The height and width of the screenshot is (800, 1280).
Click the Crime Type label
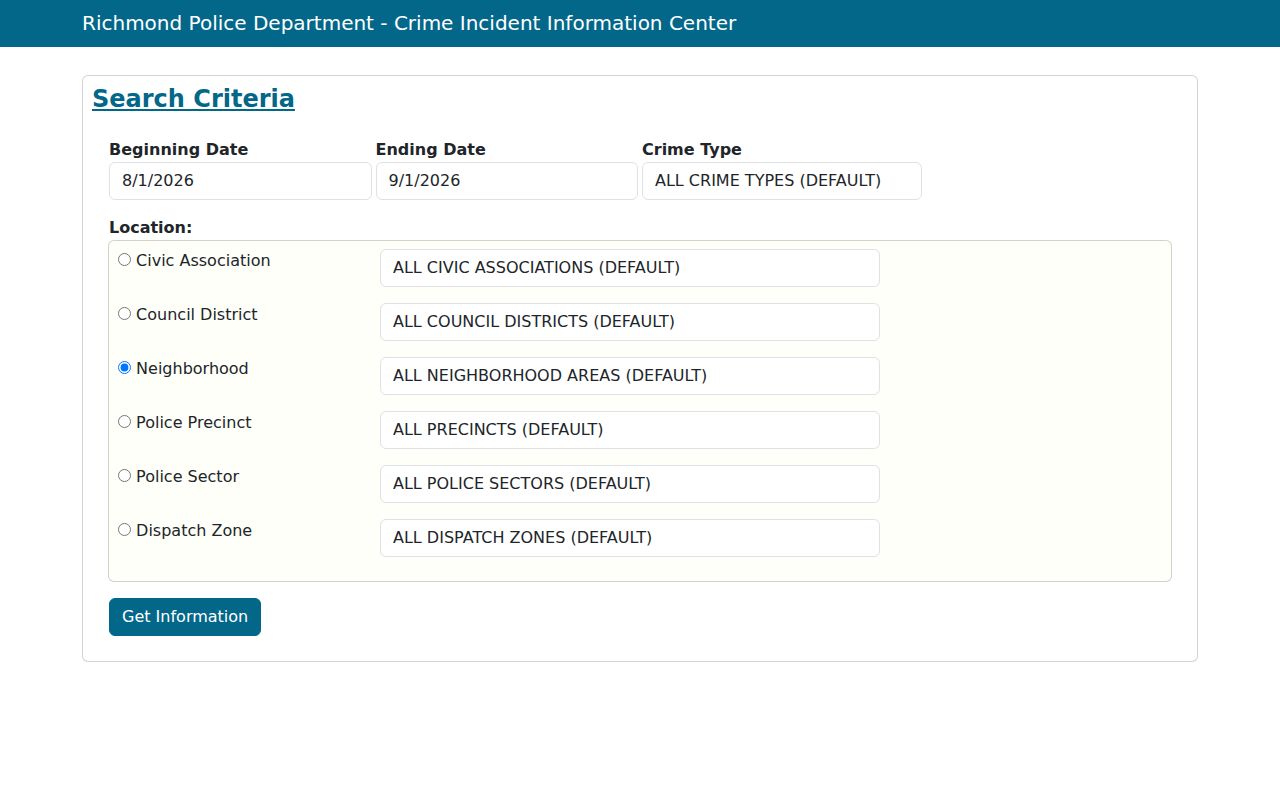click(x=692, y=150)
